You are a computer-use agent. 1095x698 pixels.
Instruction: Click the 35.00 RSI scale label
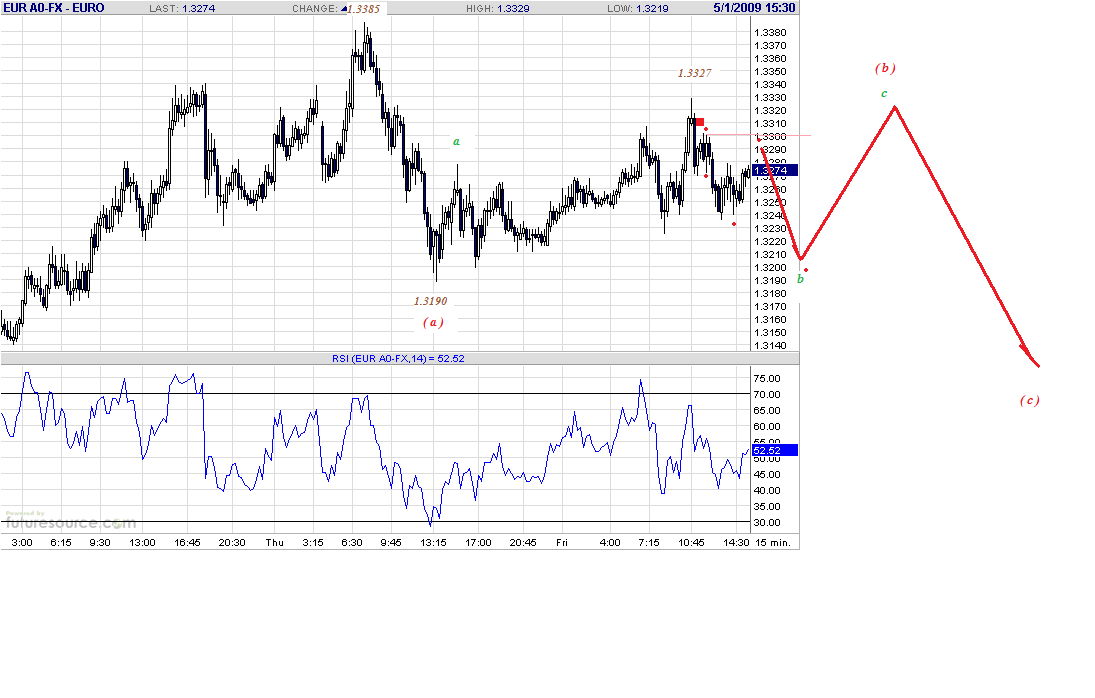pos(767,507)
